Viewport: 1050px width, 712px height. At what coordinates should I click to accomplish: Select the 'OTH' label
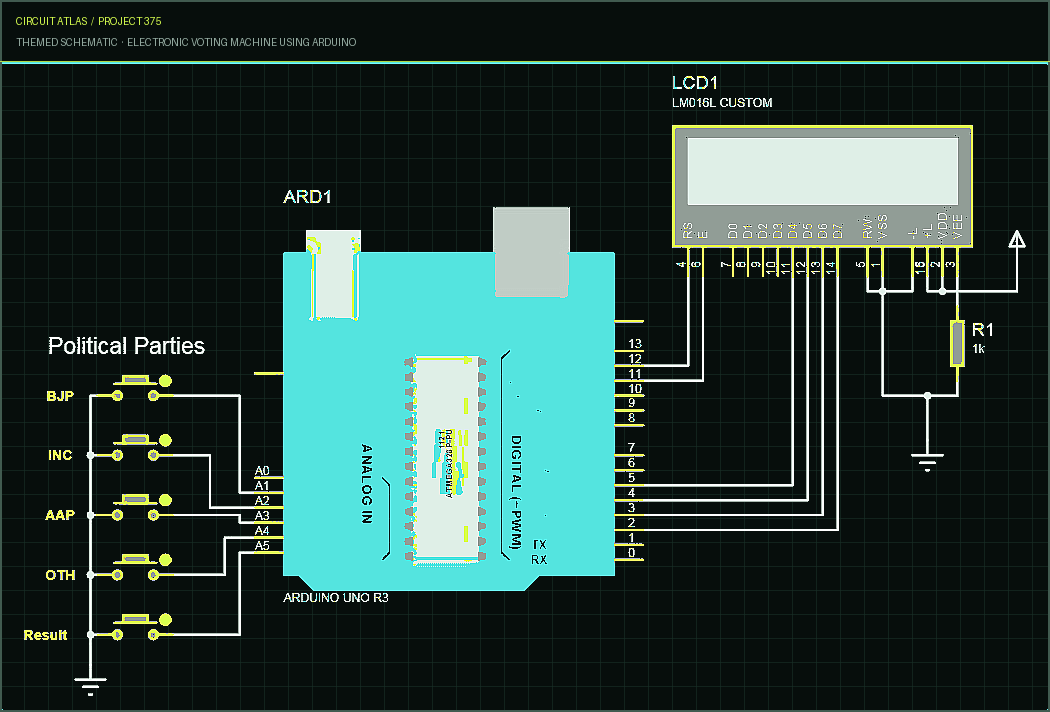pyautogui.click(x=60, y=575)
